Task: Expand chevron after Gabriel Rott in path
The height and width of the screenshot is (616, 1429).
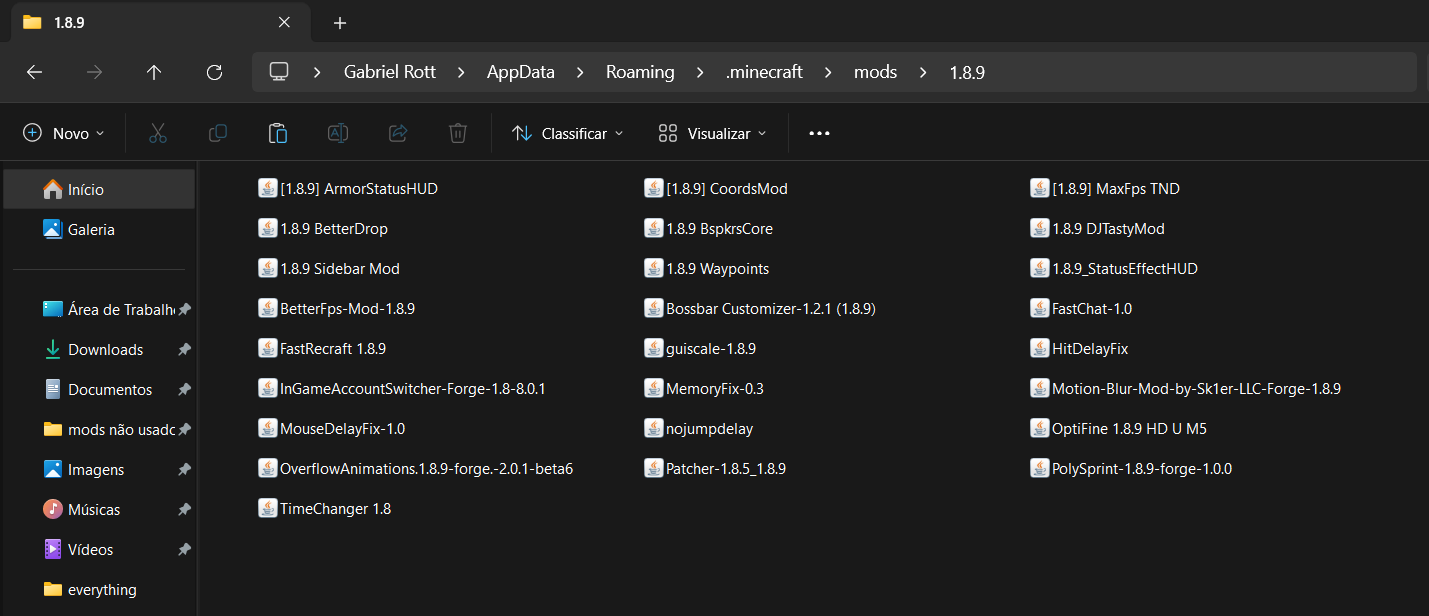Action: (462, 72)
